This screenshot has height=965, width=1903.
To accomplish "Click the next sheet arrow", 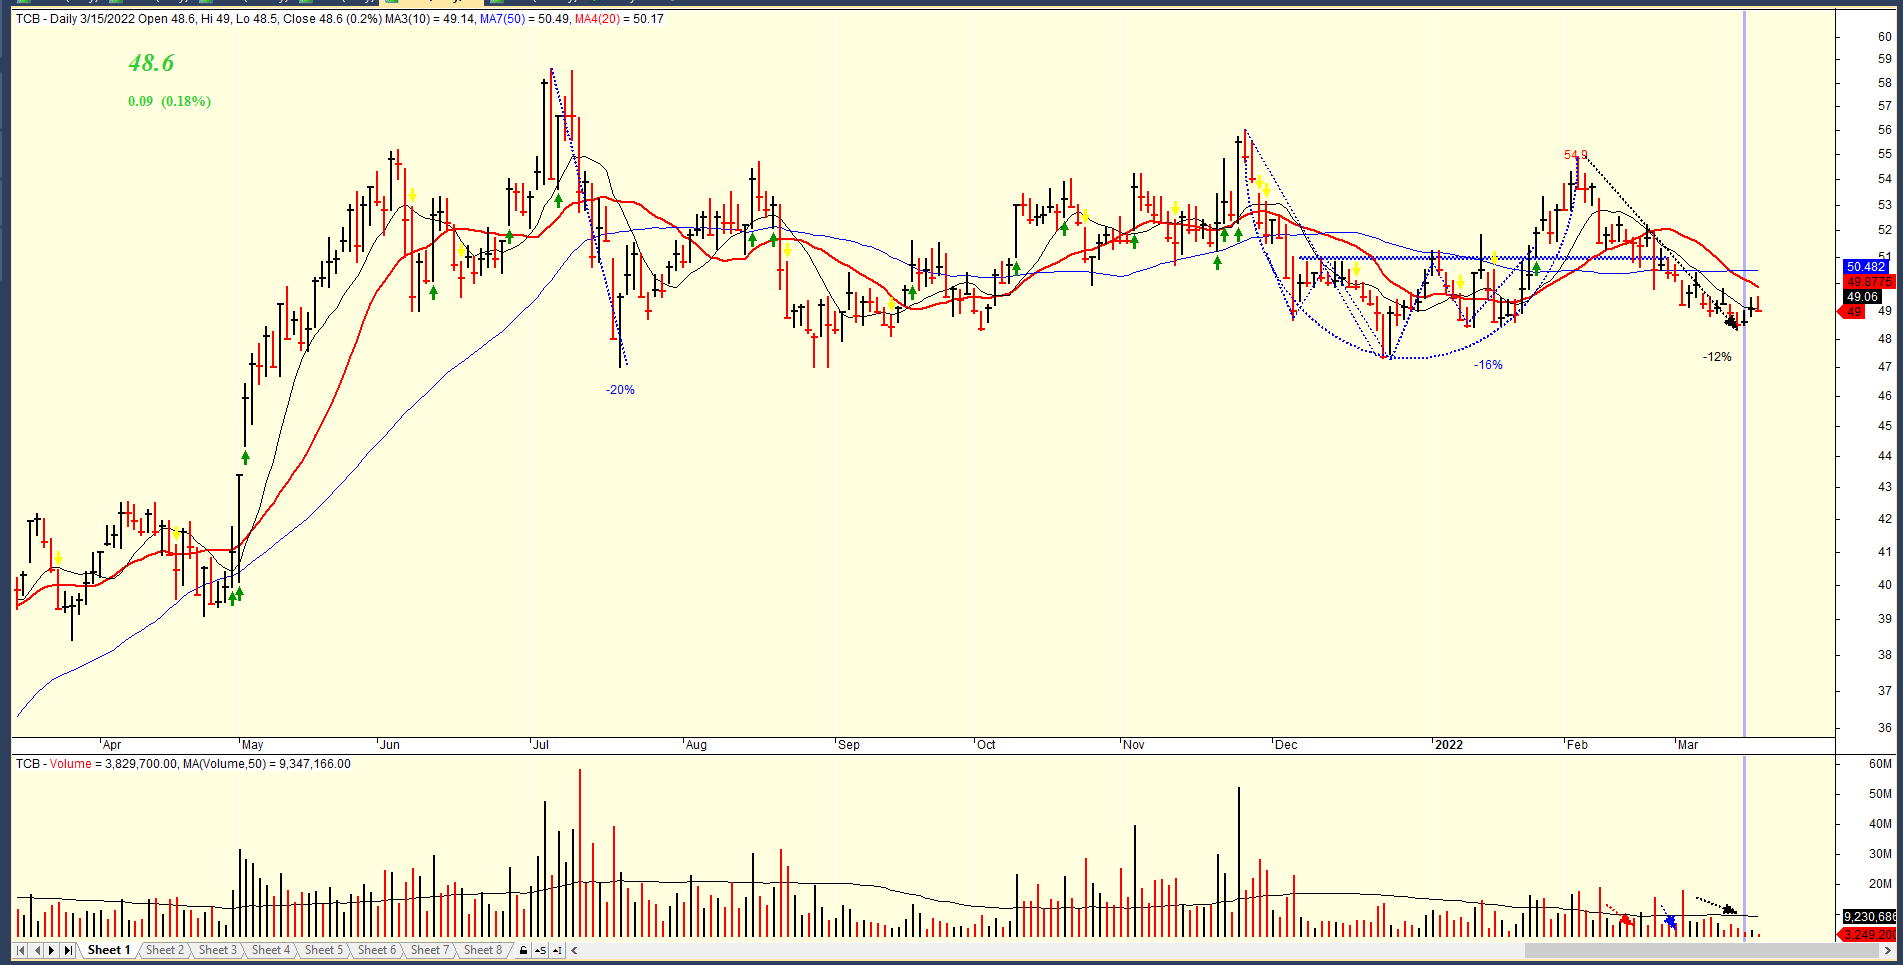I will (52, 950).
